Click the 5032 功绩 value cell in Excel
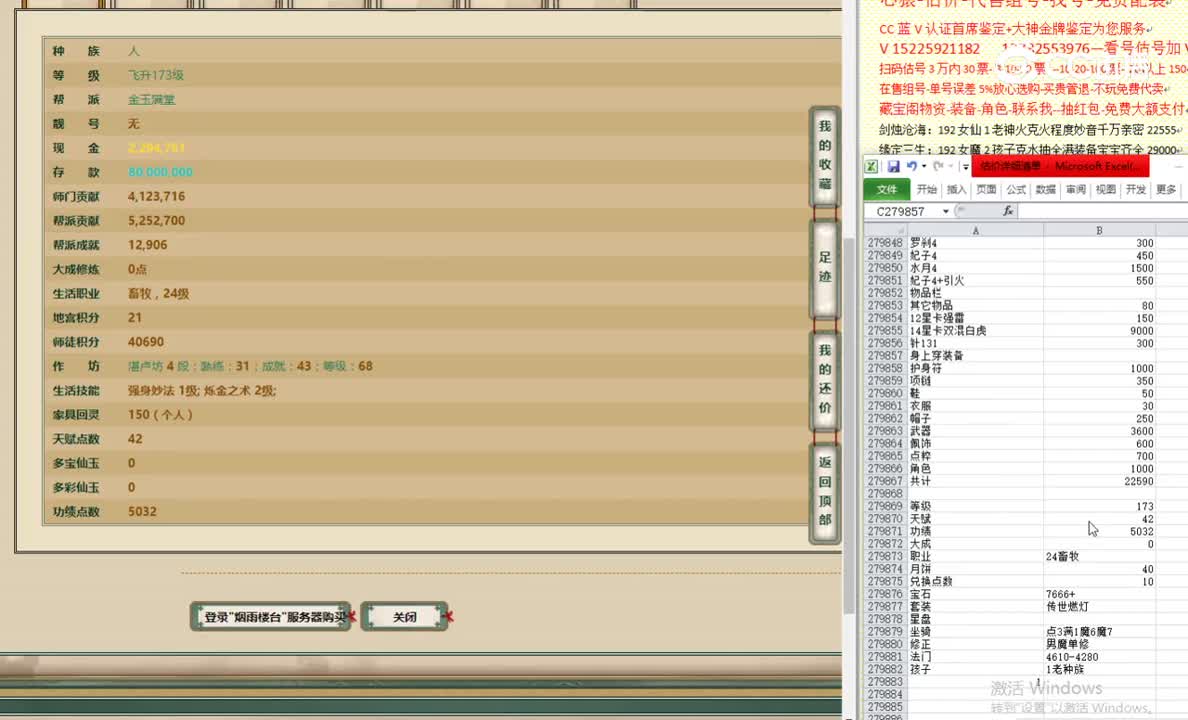Screen dimensions: 1188x720 (1099, 531)
